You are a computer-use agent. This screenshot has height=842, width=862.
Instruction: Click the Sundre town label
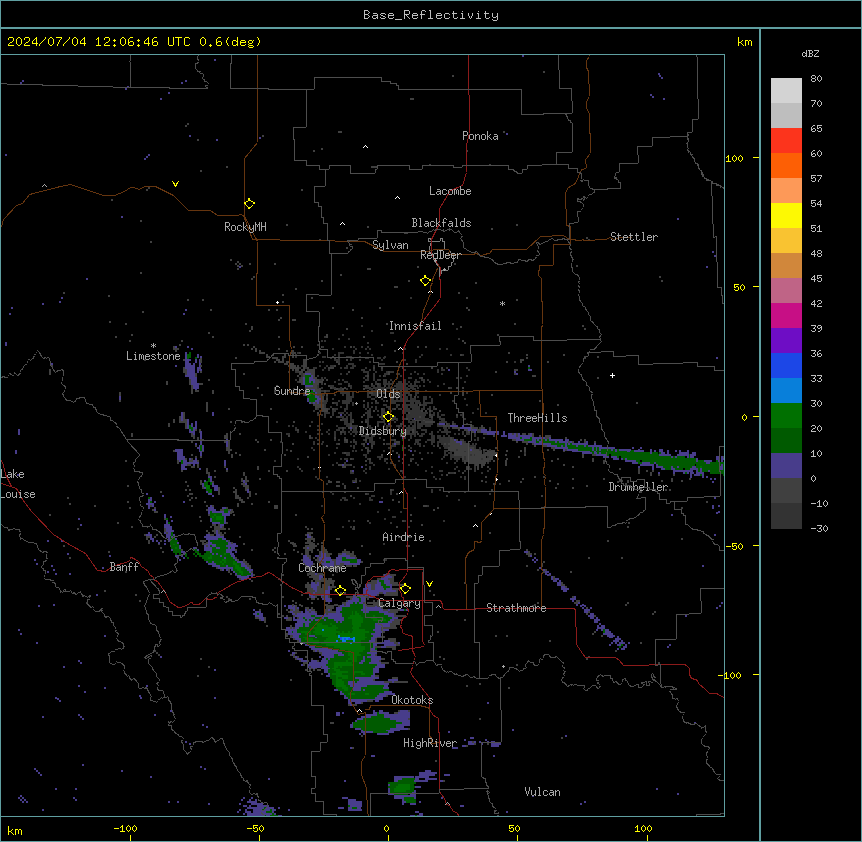click(x=292, y=391)
